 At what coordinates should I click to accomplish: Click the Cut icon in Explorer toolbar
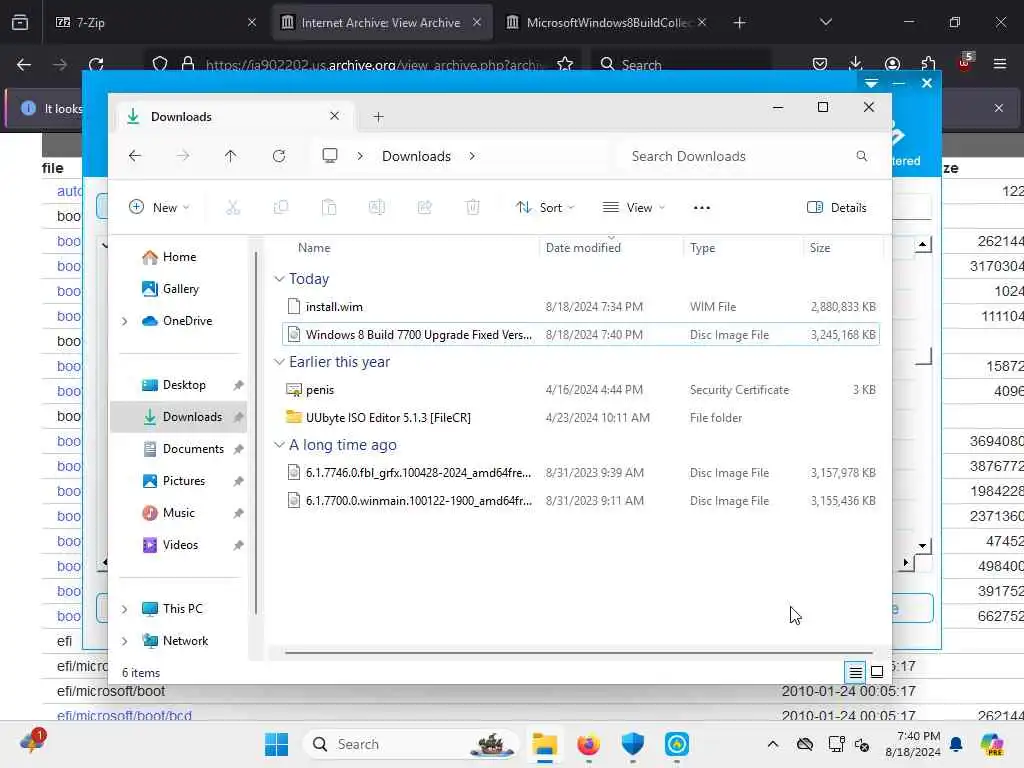(x=233, y=208)
